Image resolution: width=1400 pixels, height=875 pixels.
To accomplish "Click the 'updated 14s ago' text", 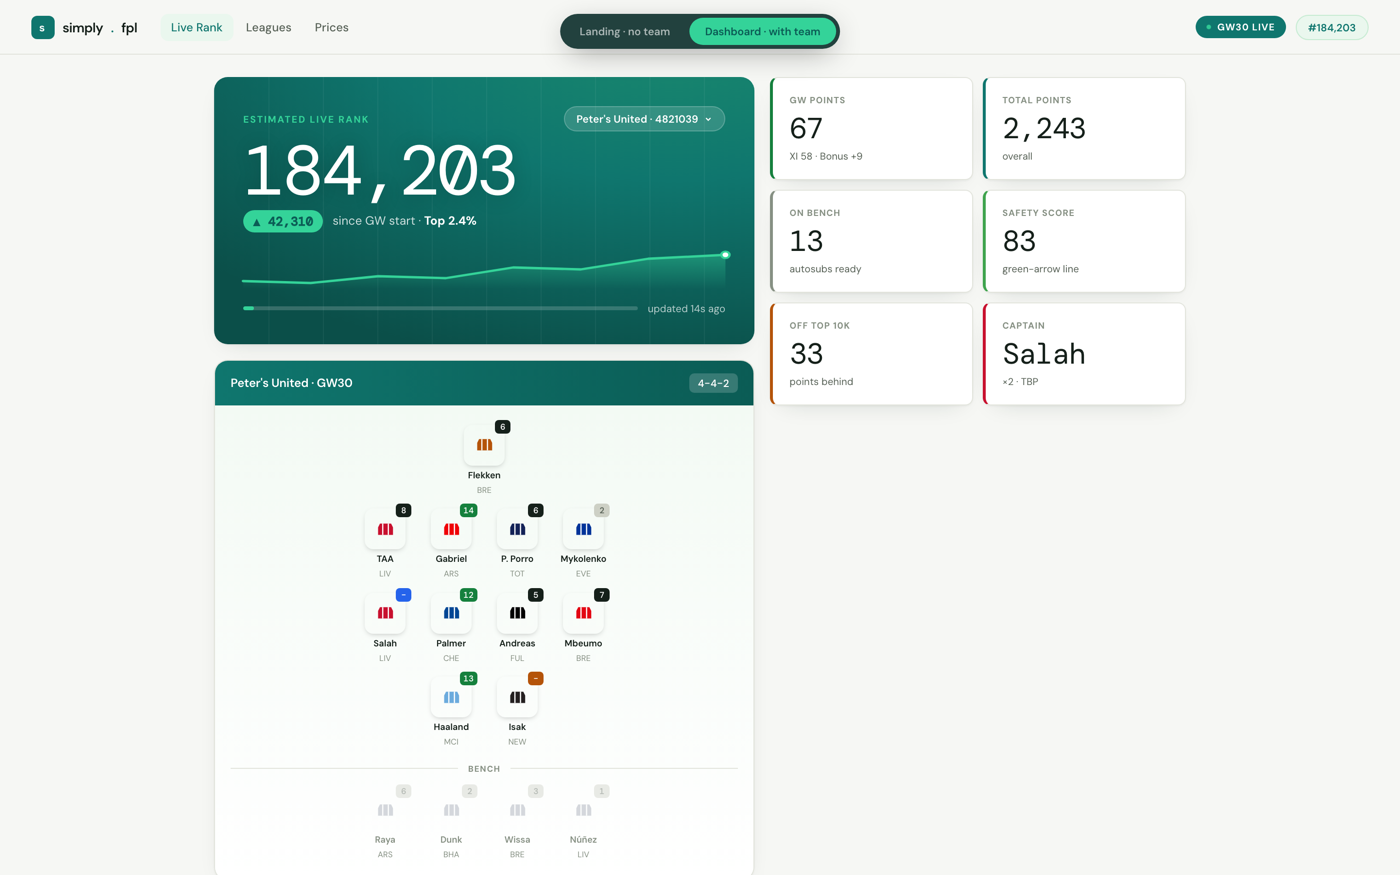I will coord(686,309).
